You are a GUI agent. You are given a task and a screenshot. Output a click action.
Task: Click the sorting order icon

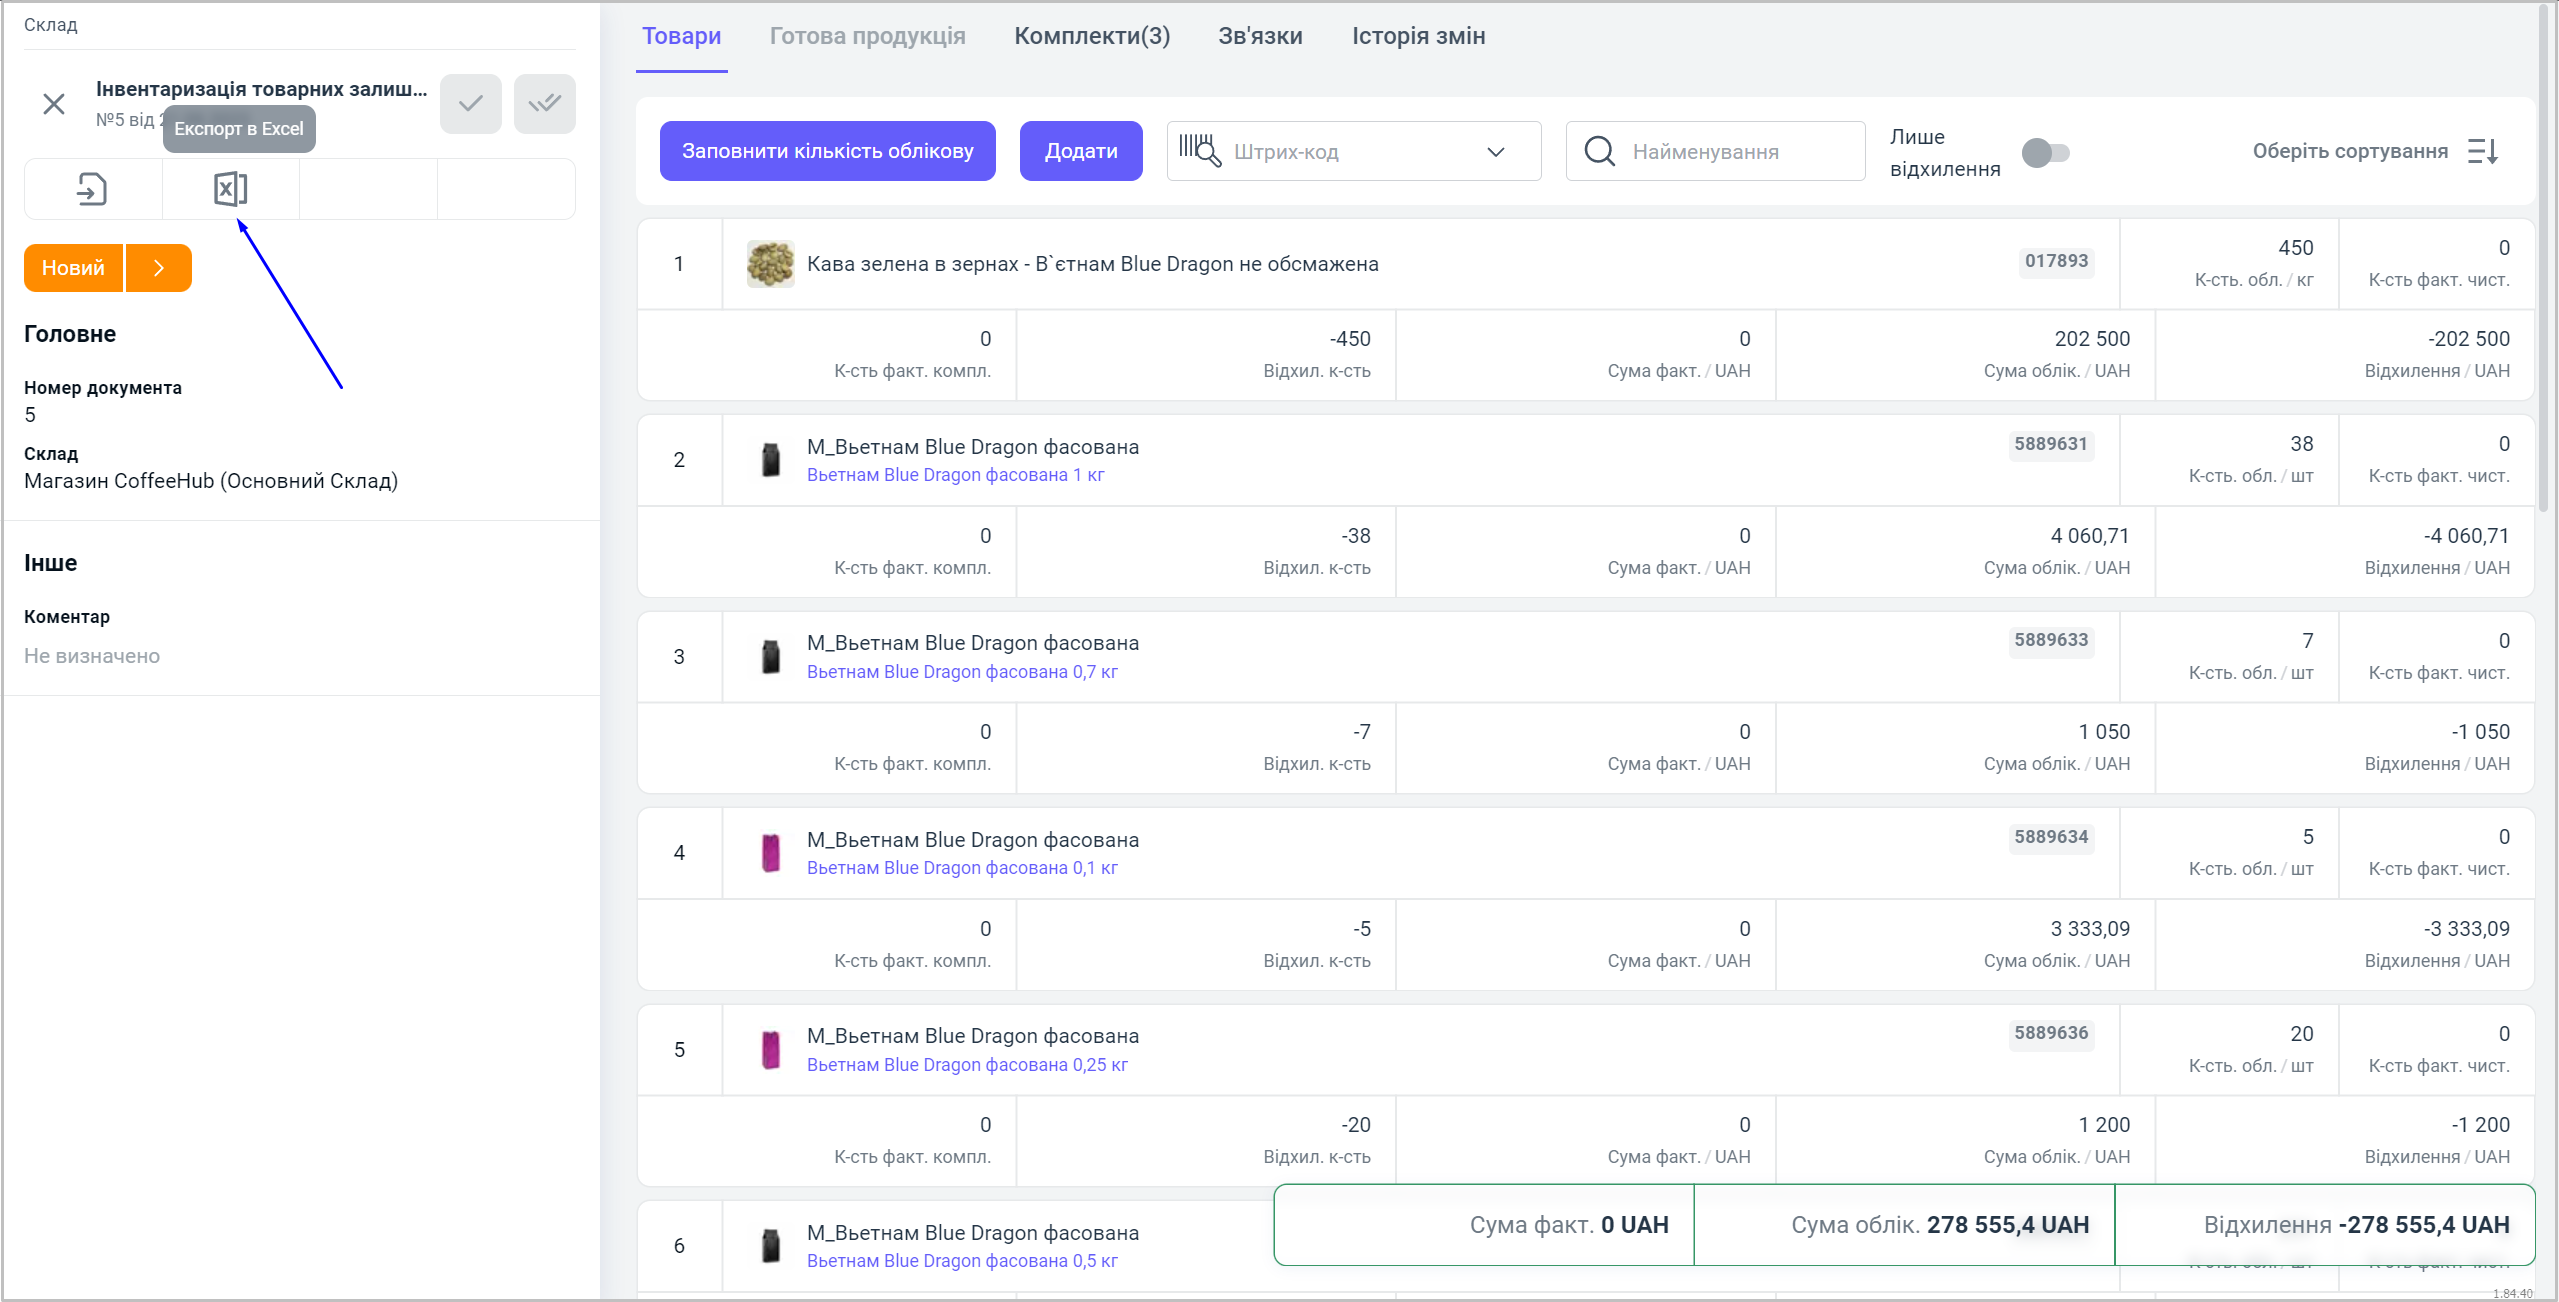tap(2483, 152)
